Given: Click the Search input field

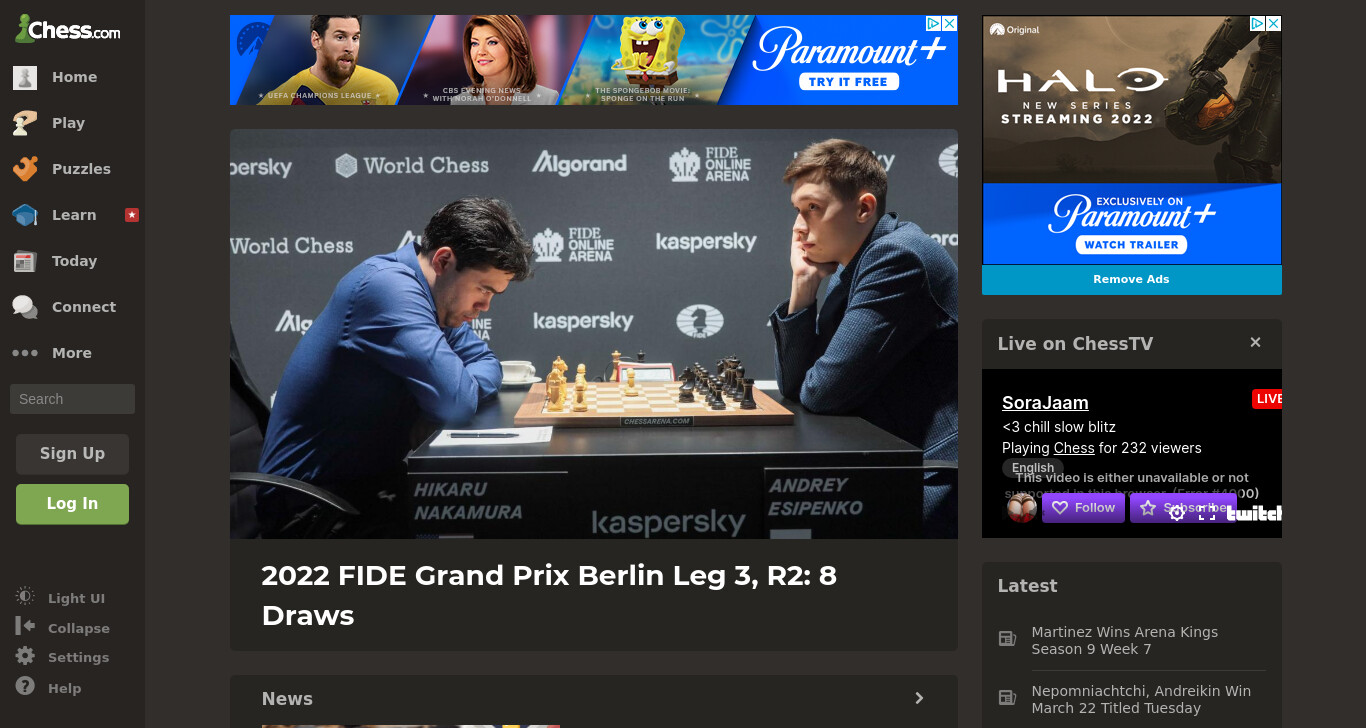Looking at the screenshot, I should (x=72, y=399).
